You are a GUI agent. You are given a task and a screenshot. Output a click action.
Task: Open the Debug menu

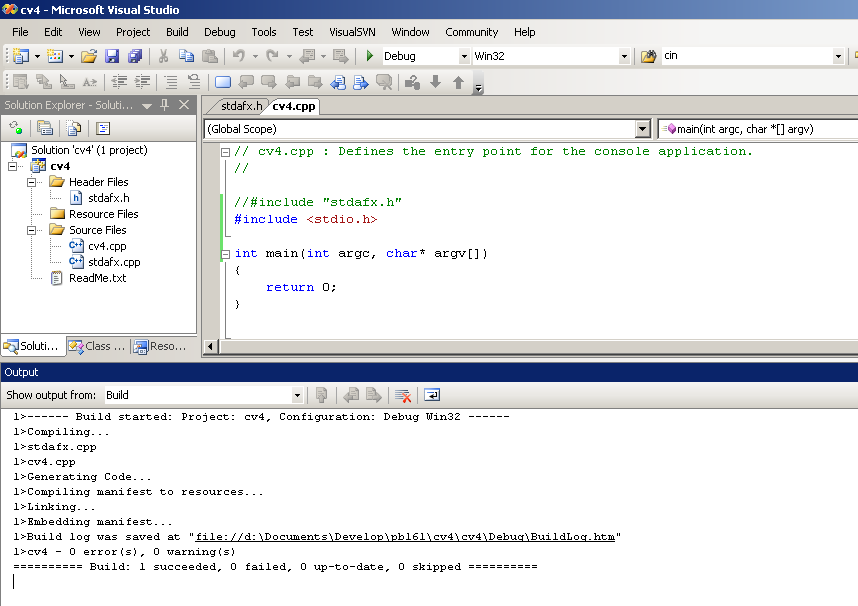pyautogui.click(x=219, y=32)
